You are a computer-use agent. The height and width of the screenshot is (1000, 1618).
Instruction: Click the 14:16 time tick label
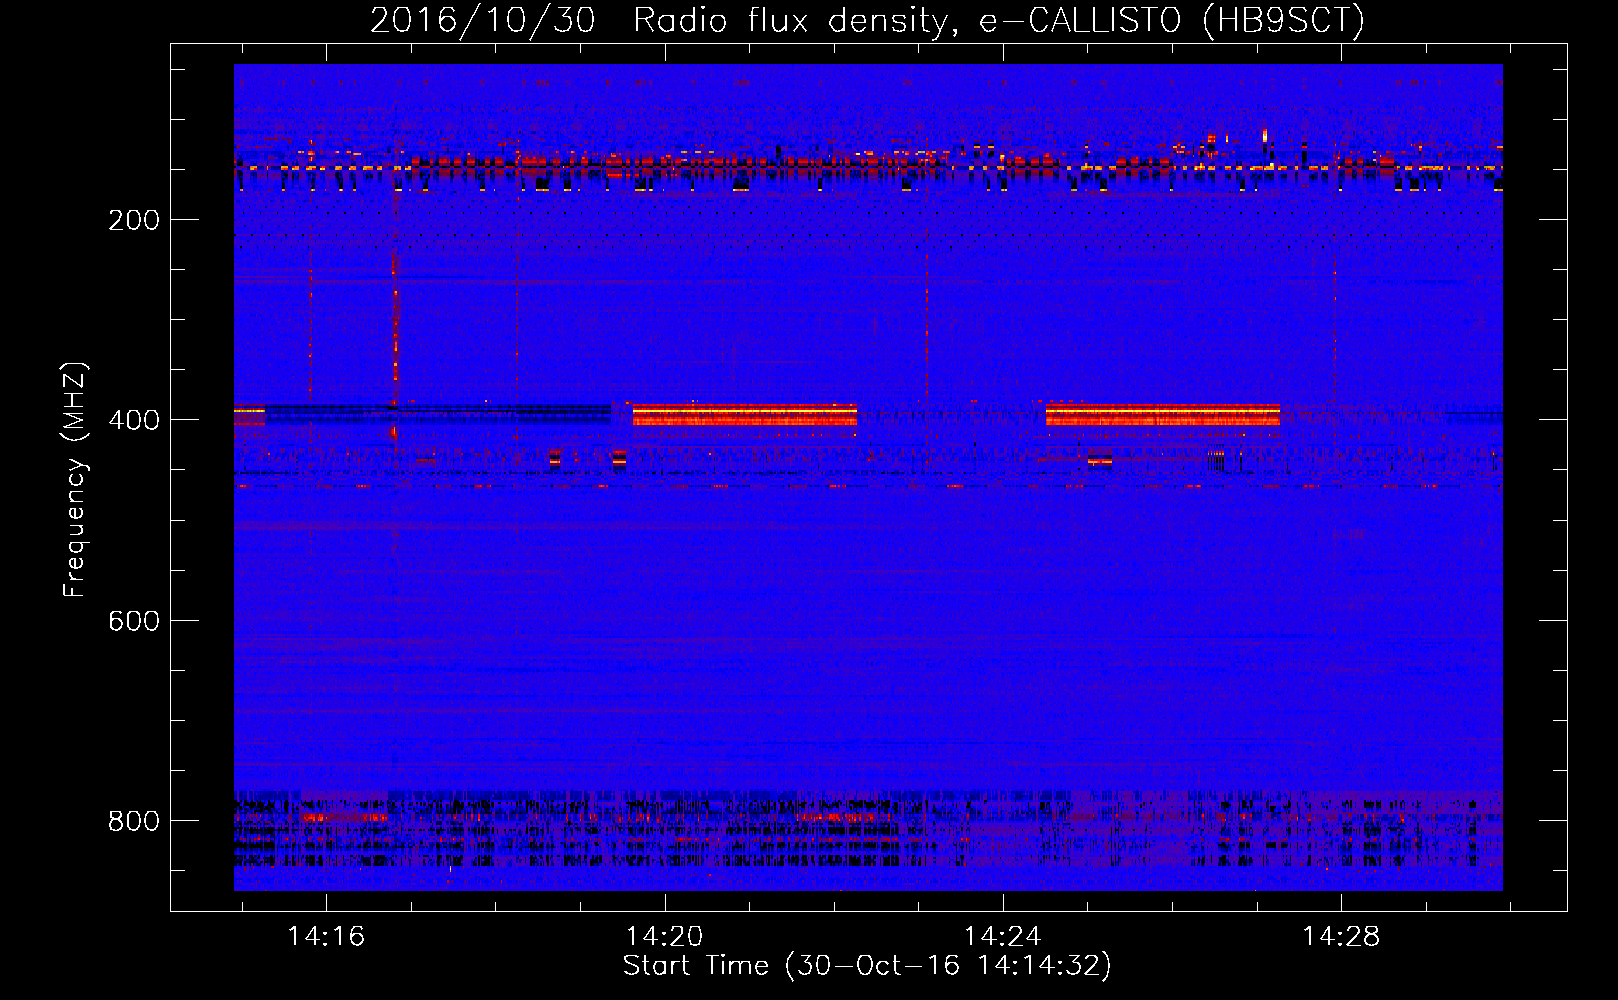click(326, 937)
